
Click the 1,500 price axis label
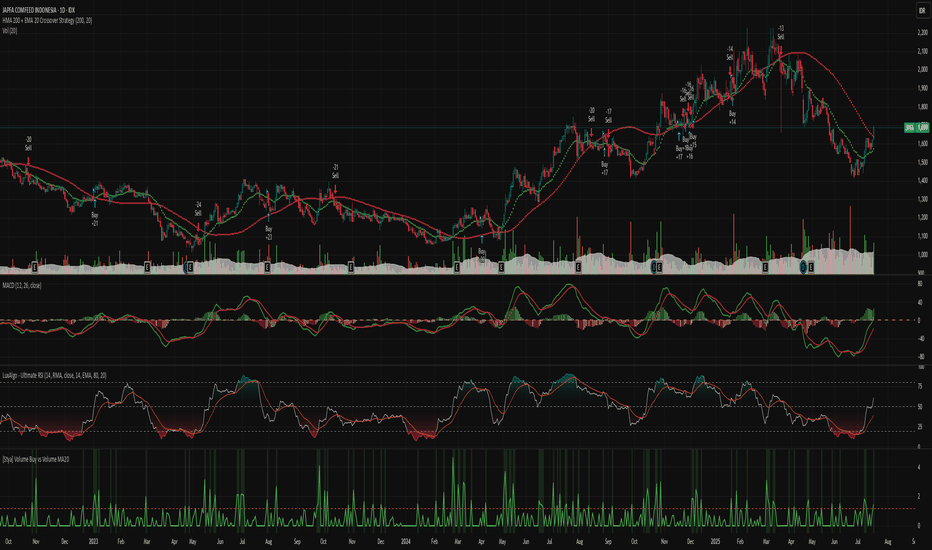click(922, 162)
